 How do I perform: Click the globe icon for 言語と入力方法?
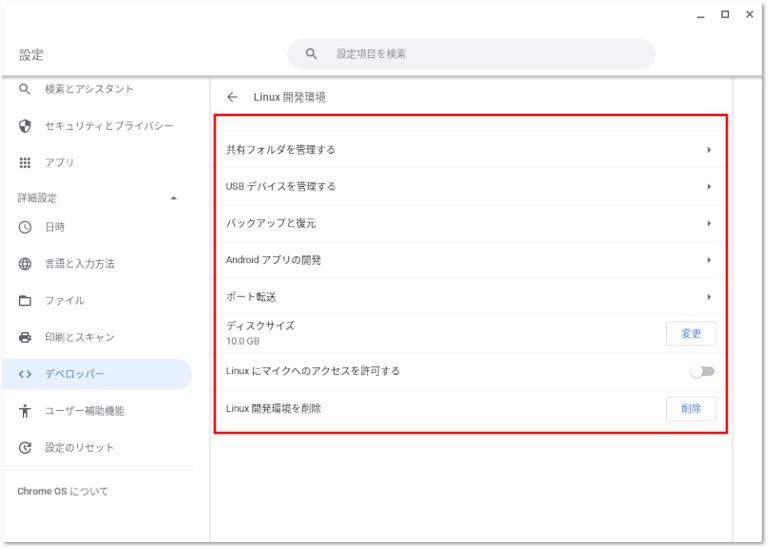click(26, 264)
